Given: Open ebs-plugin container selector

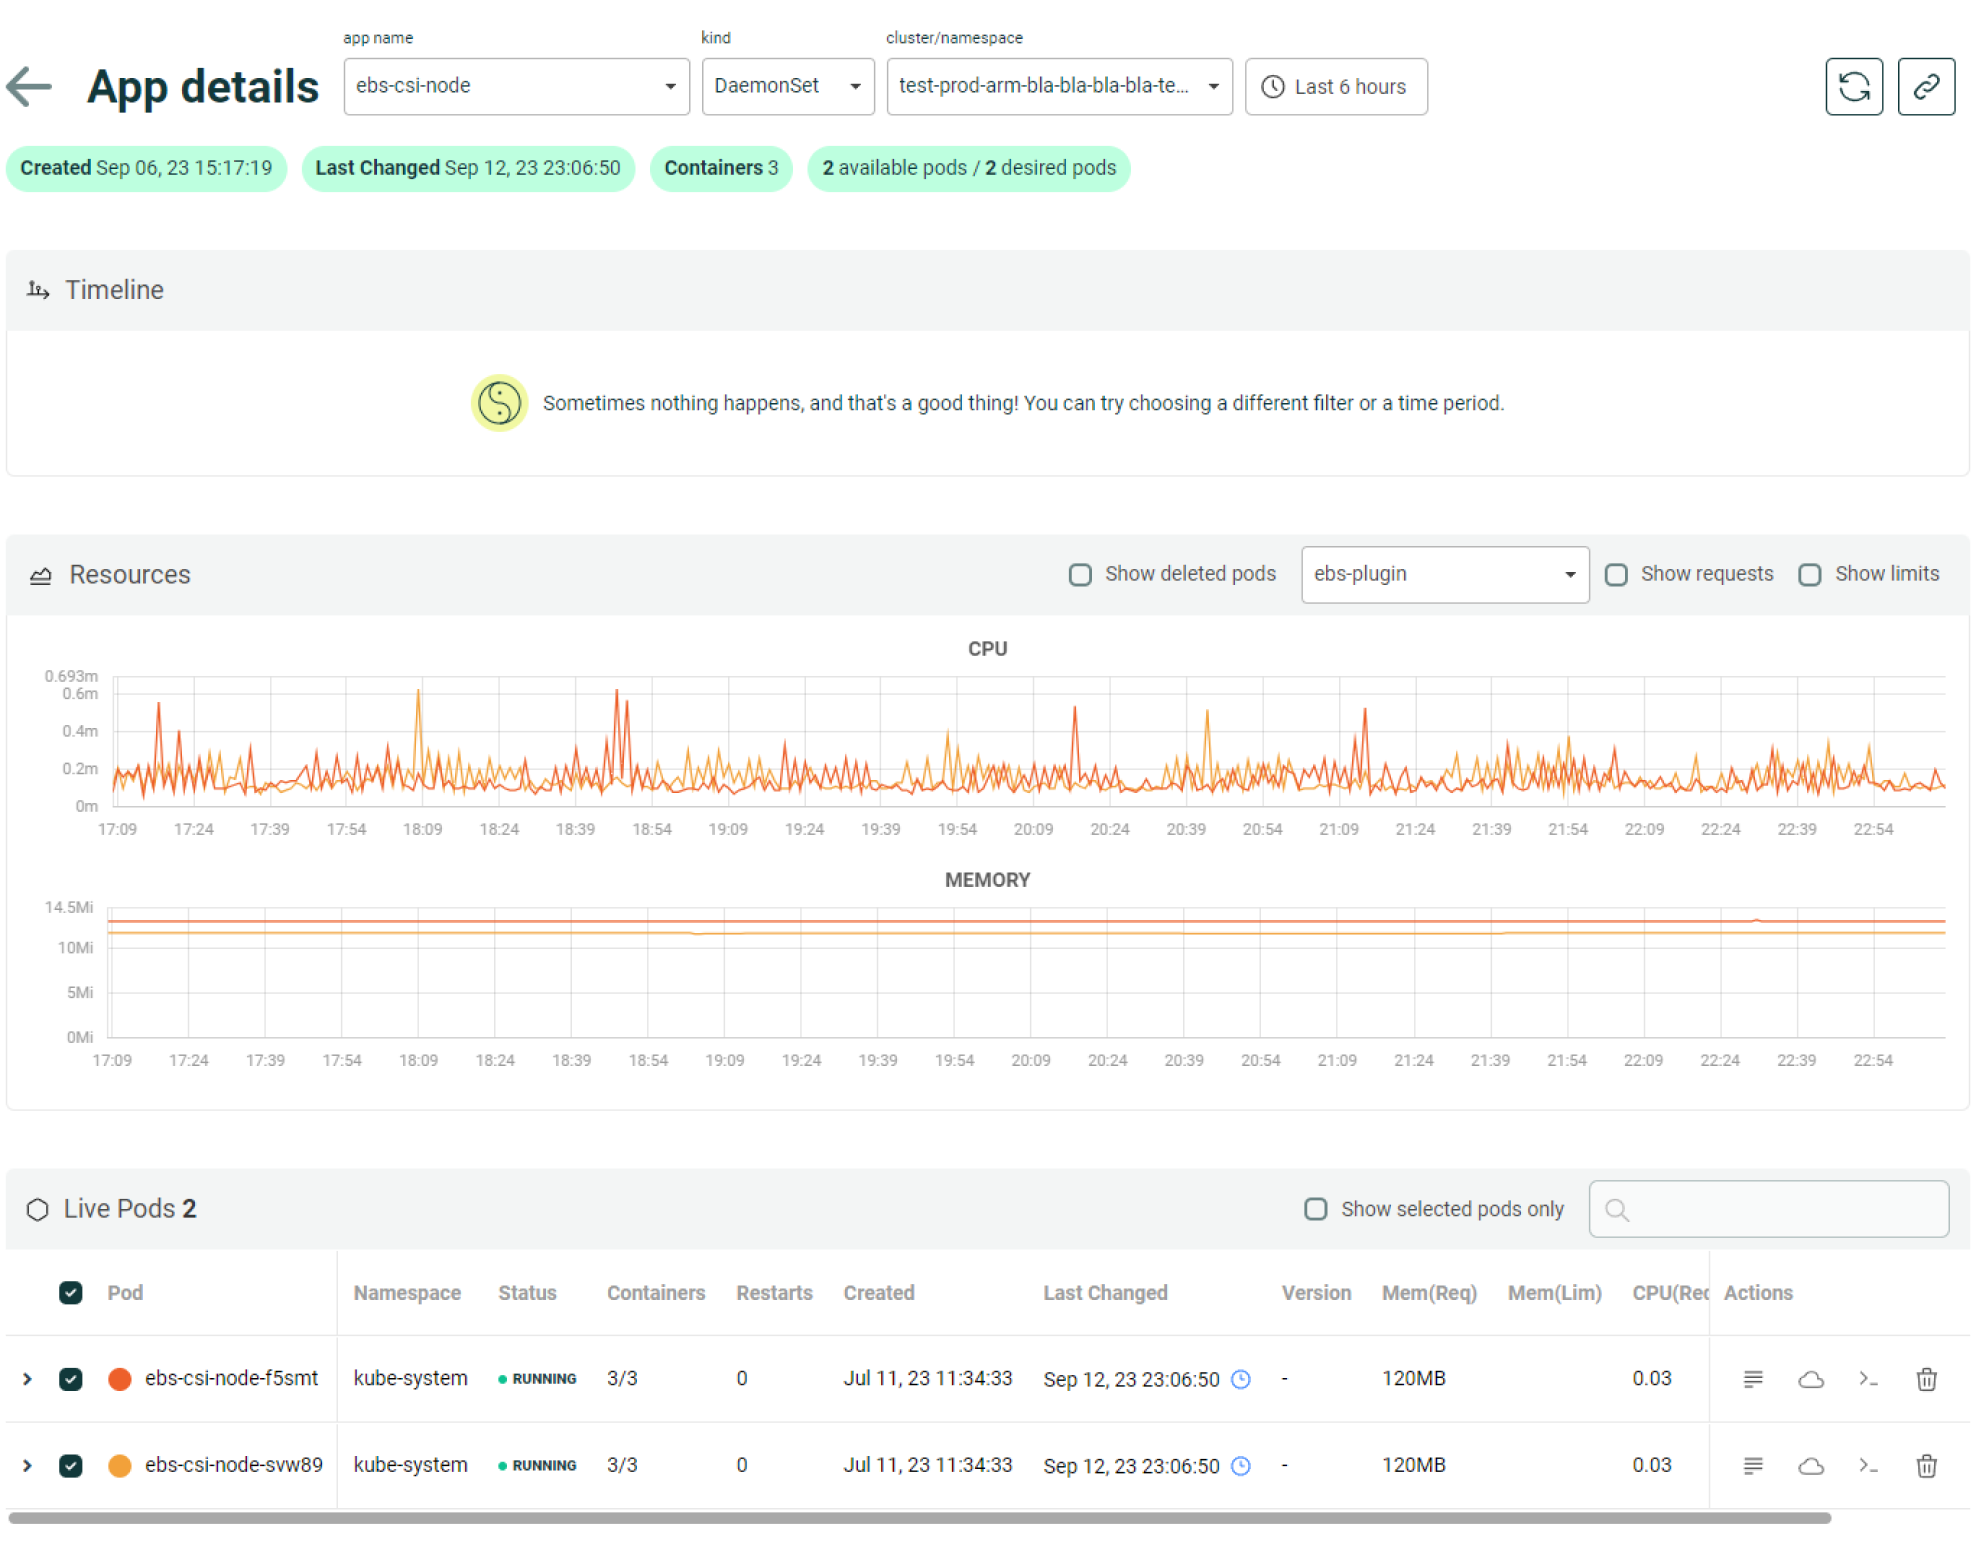Looking at the screenshot, I should pos(1443,575).
